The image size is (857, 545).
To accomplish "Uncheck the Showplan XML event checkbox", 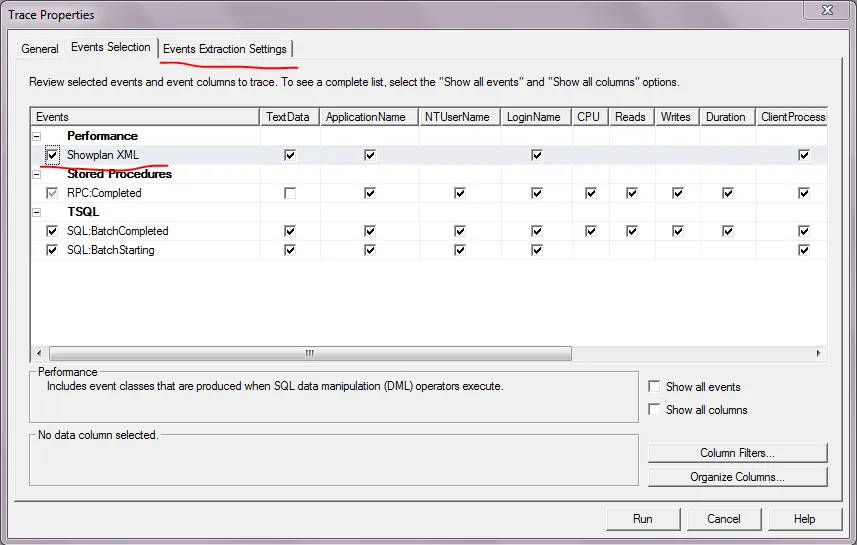I will pyautogui.click(x=52, y=155).
